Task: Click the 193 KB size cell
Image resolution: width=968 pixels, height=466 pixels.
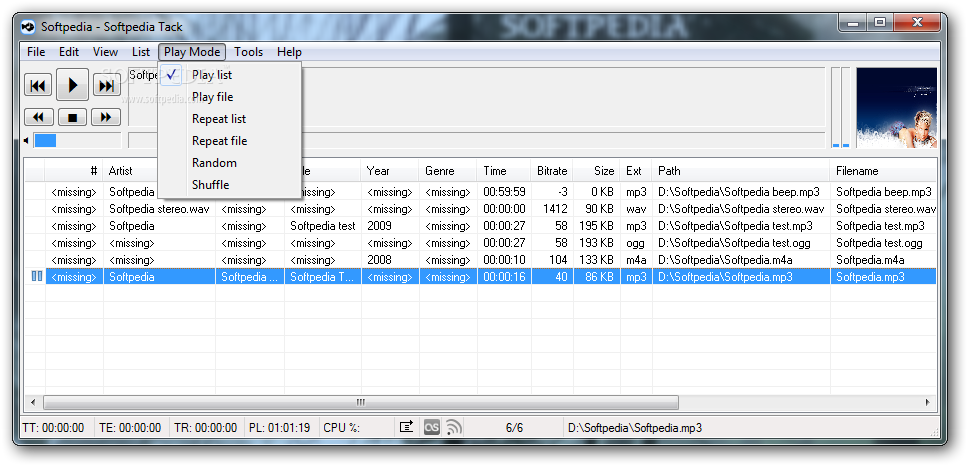Action: point(596,243)
